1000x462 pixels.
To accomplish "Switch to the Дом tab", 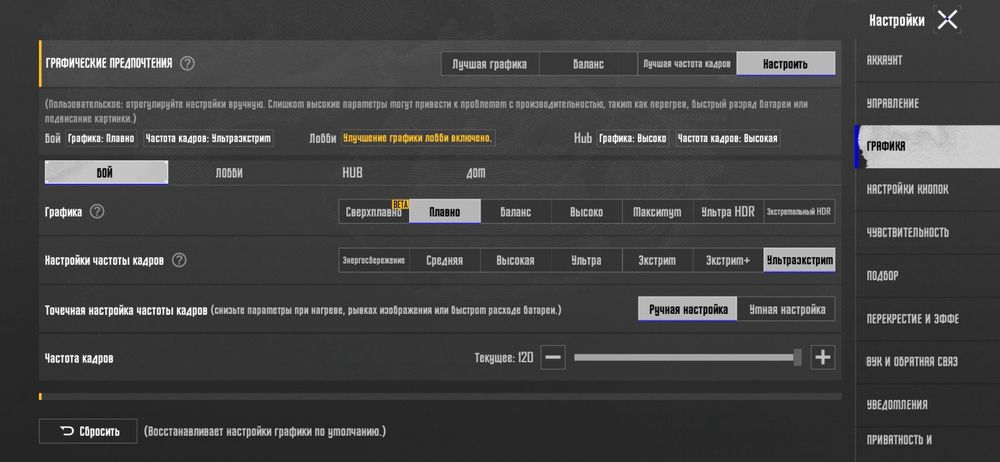I will [x=476, y=173].
